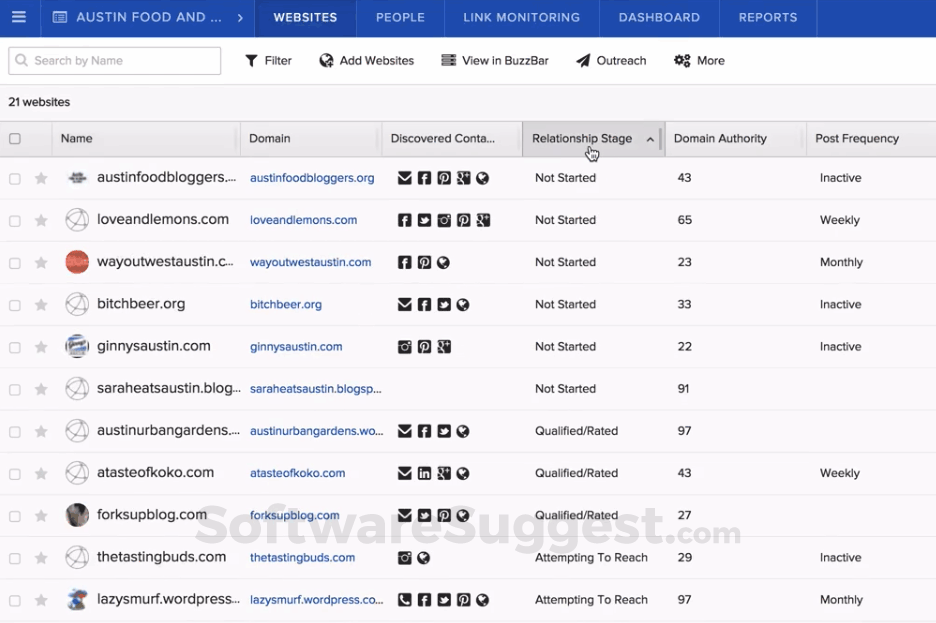
Task: Click the Facebook icon for loveandlemons.com
Action: click(x=405, y=220)
